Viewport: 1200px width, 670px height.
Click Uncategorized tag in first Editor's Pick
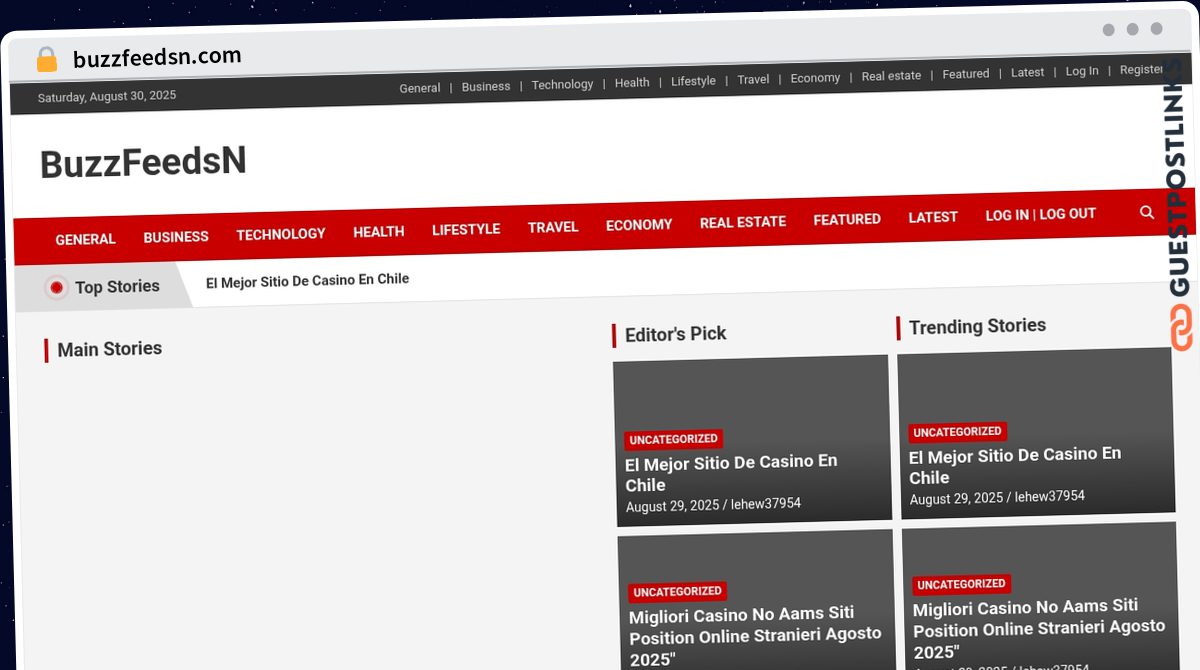(x=673, y=439)
